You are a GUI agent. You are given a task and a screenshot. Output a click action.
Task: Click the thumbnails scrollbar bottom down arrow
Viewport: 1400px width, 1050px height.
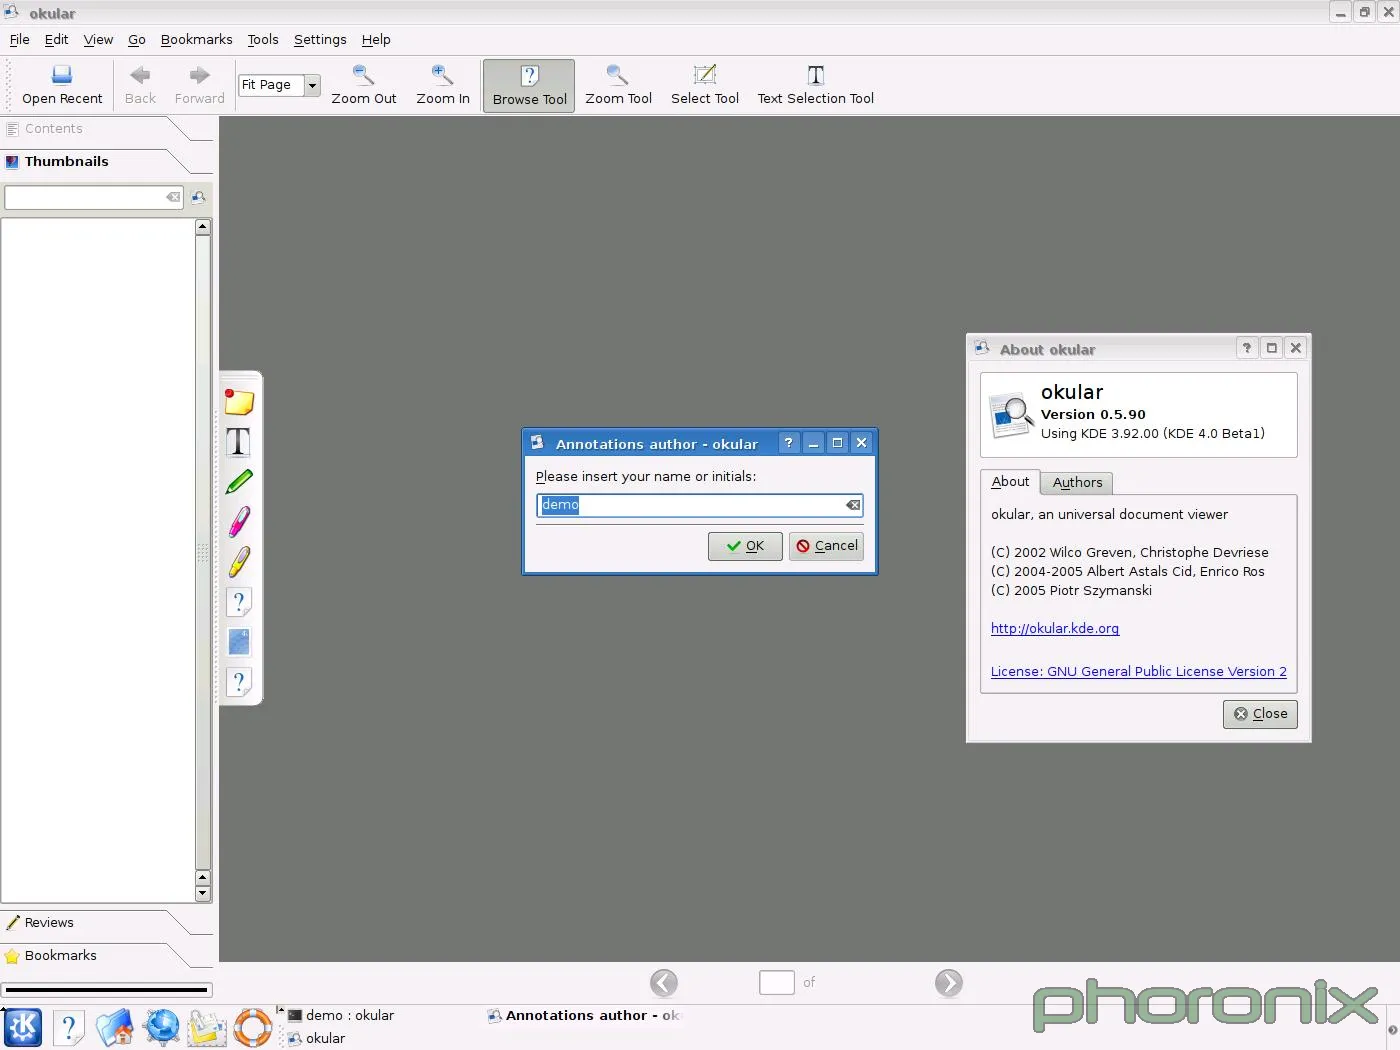203,894
